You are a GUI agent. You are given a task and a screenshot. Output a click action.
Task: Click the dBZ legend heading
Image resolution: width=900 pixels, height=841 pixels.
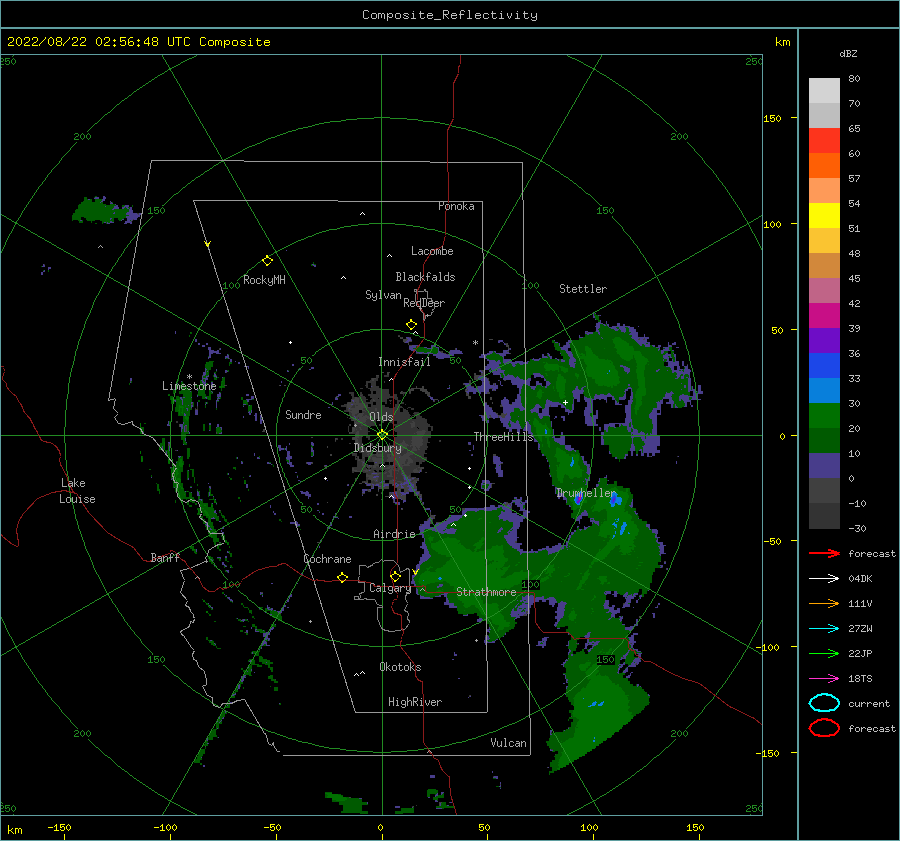848,53
